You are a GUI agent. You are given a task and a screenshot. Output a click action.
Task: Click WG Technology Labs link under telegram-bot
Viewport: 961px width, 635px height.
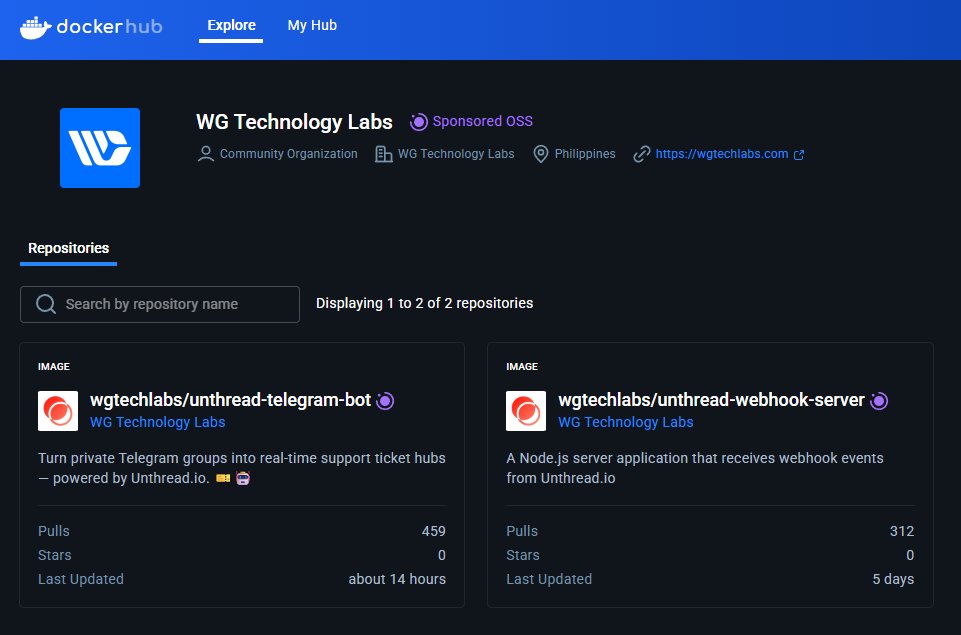click(x=158, y=422)
